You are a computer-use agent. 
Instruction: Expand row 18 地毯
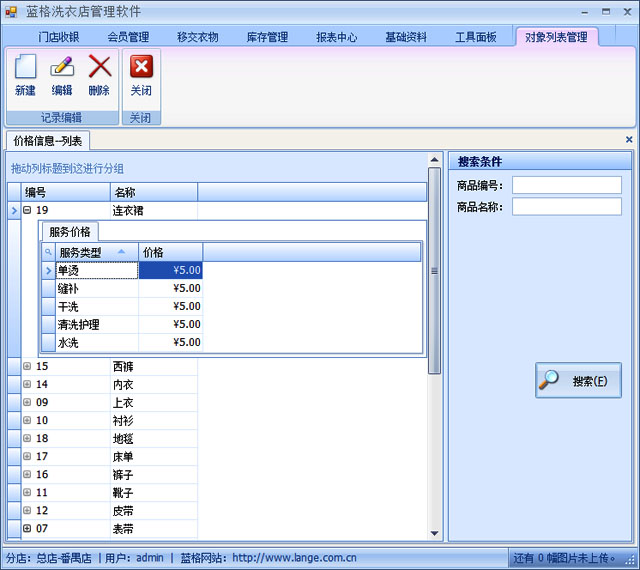(x=27, y=438)
